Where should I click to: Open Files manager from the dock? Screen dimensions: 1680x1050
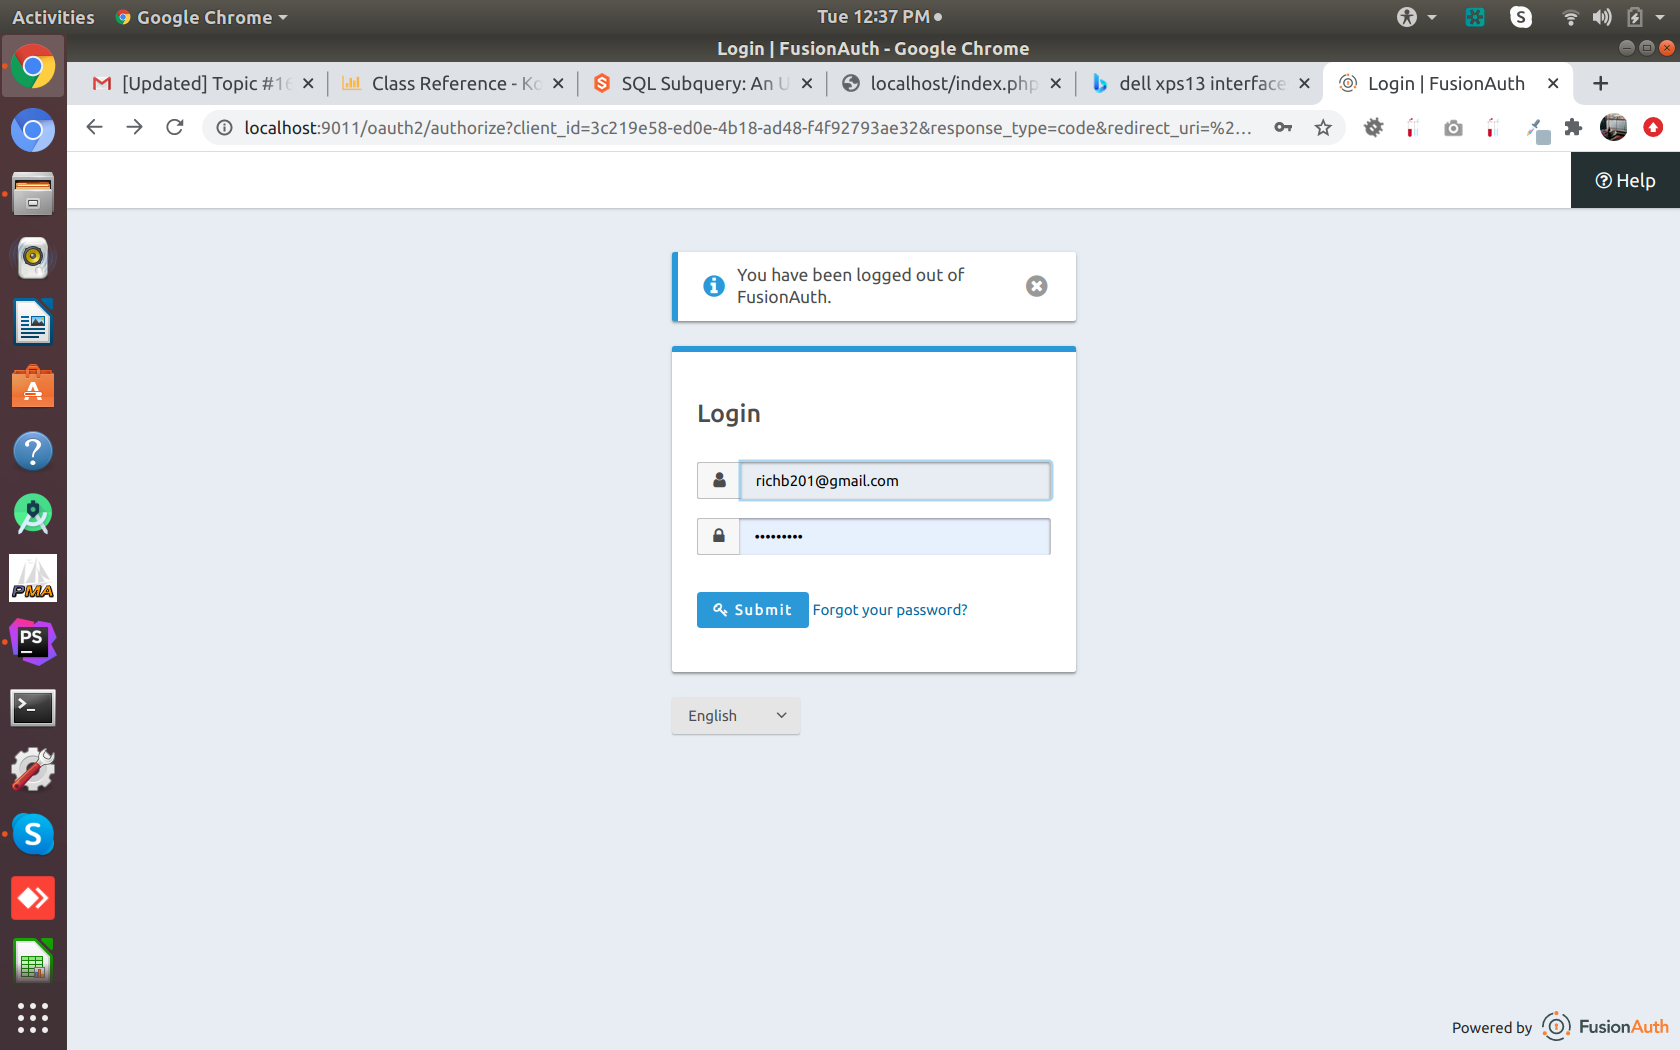(x=33, y=194)
